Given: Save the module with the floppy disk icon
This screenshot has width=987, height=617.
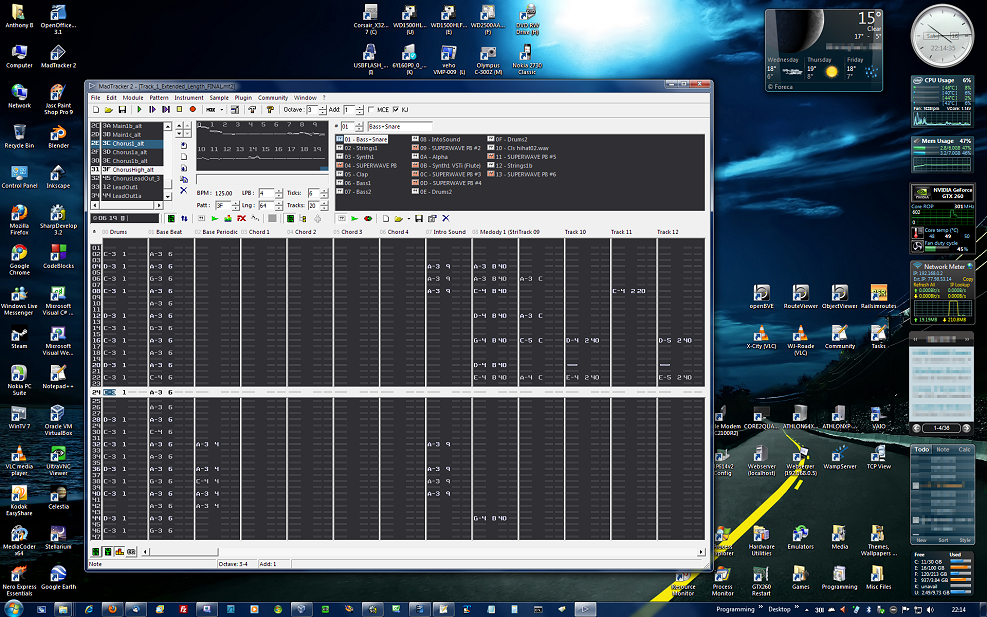Looking at the screenshot, I should point(122,109).
